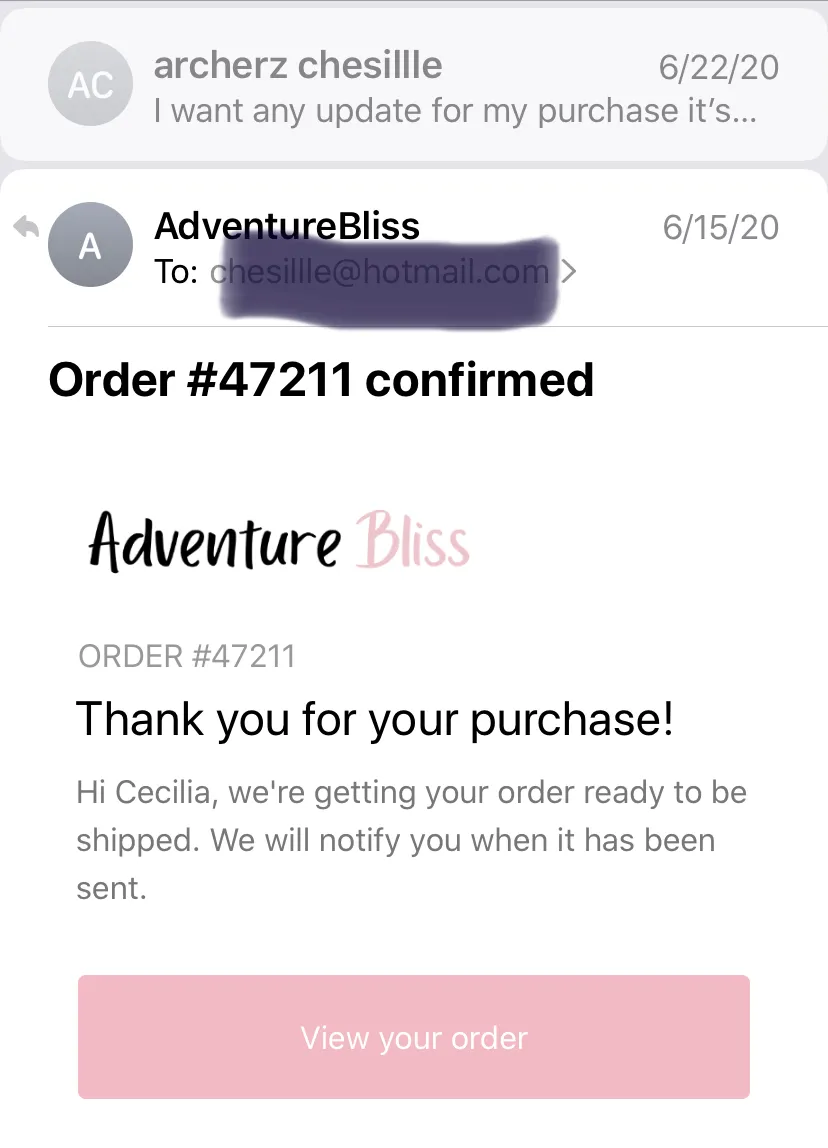
Task: Click the To: field label
Action: [x=176, y=272]
